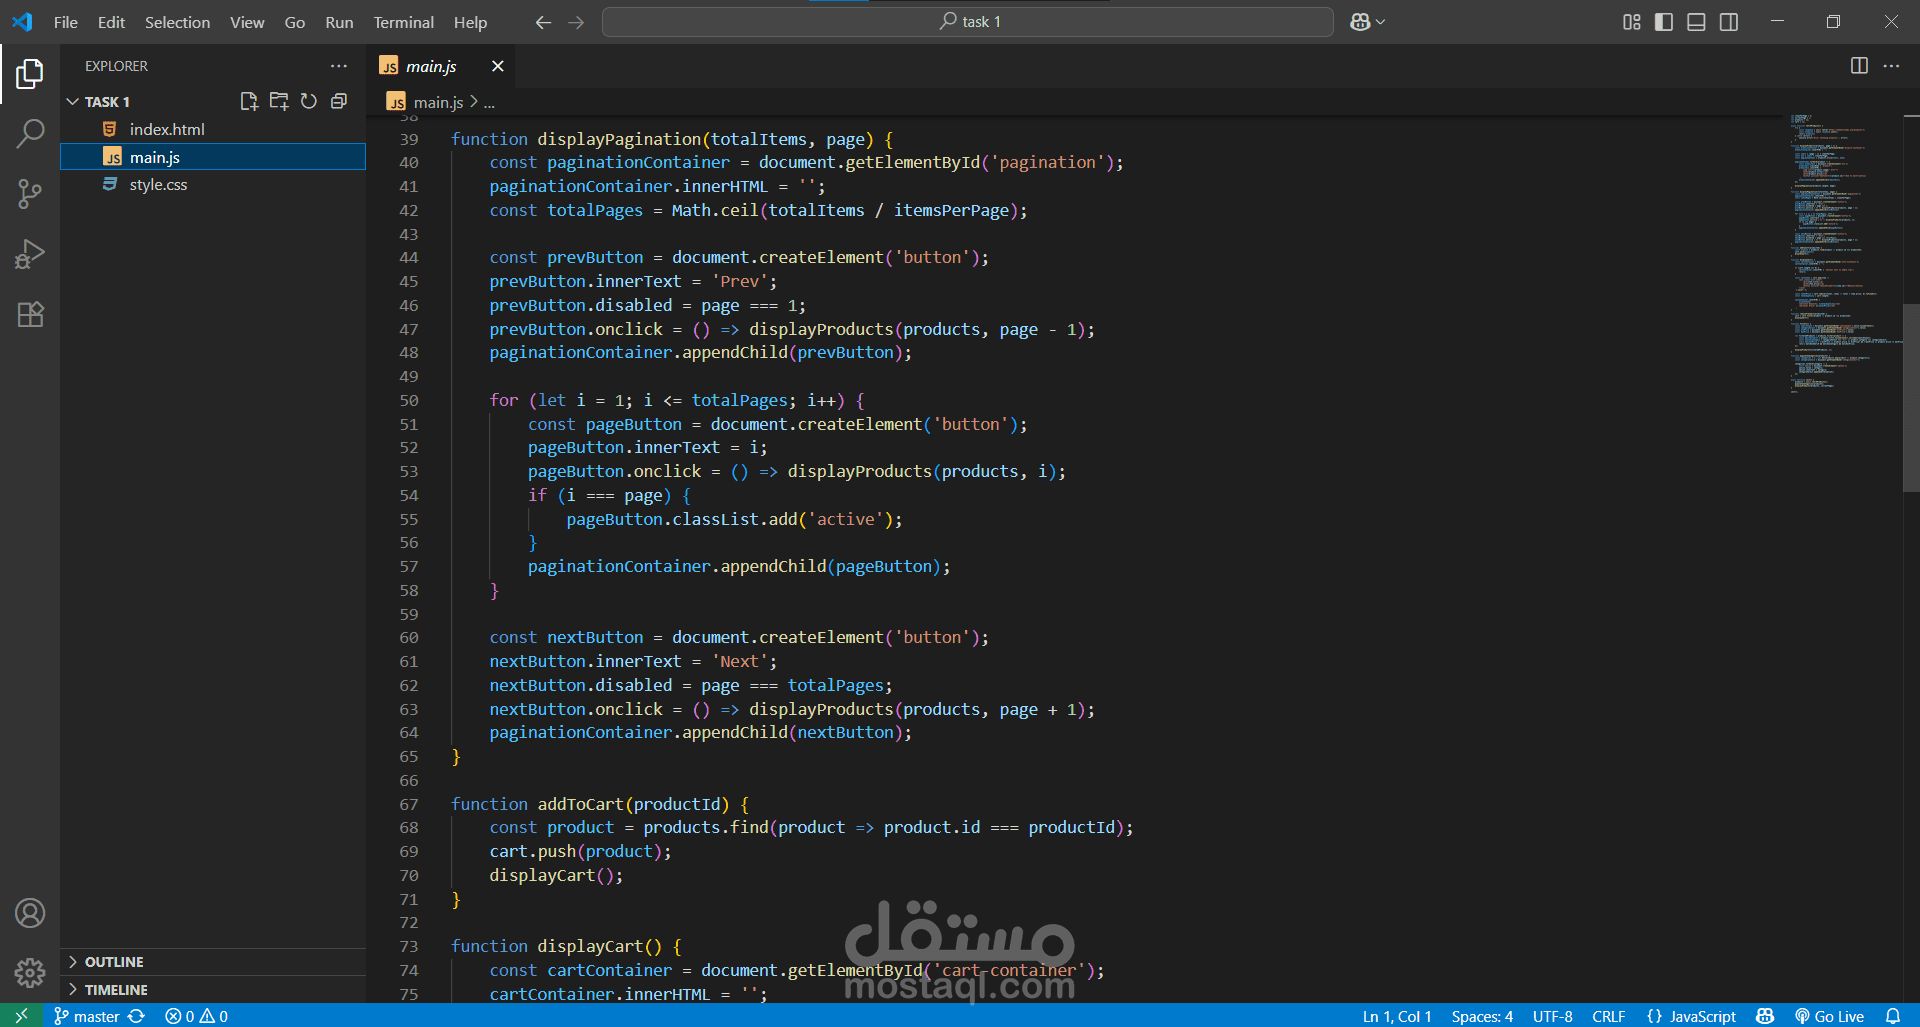
Task: Open the Selection menu
Action: pyautogui.click(x=177, y=22)
